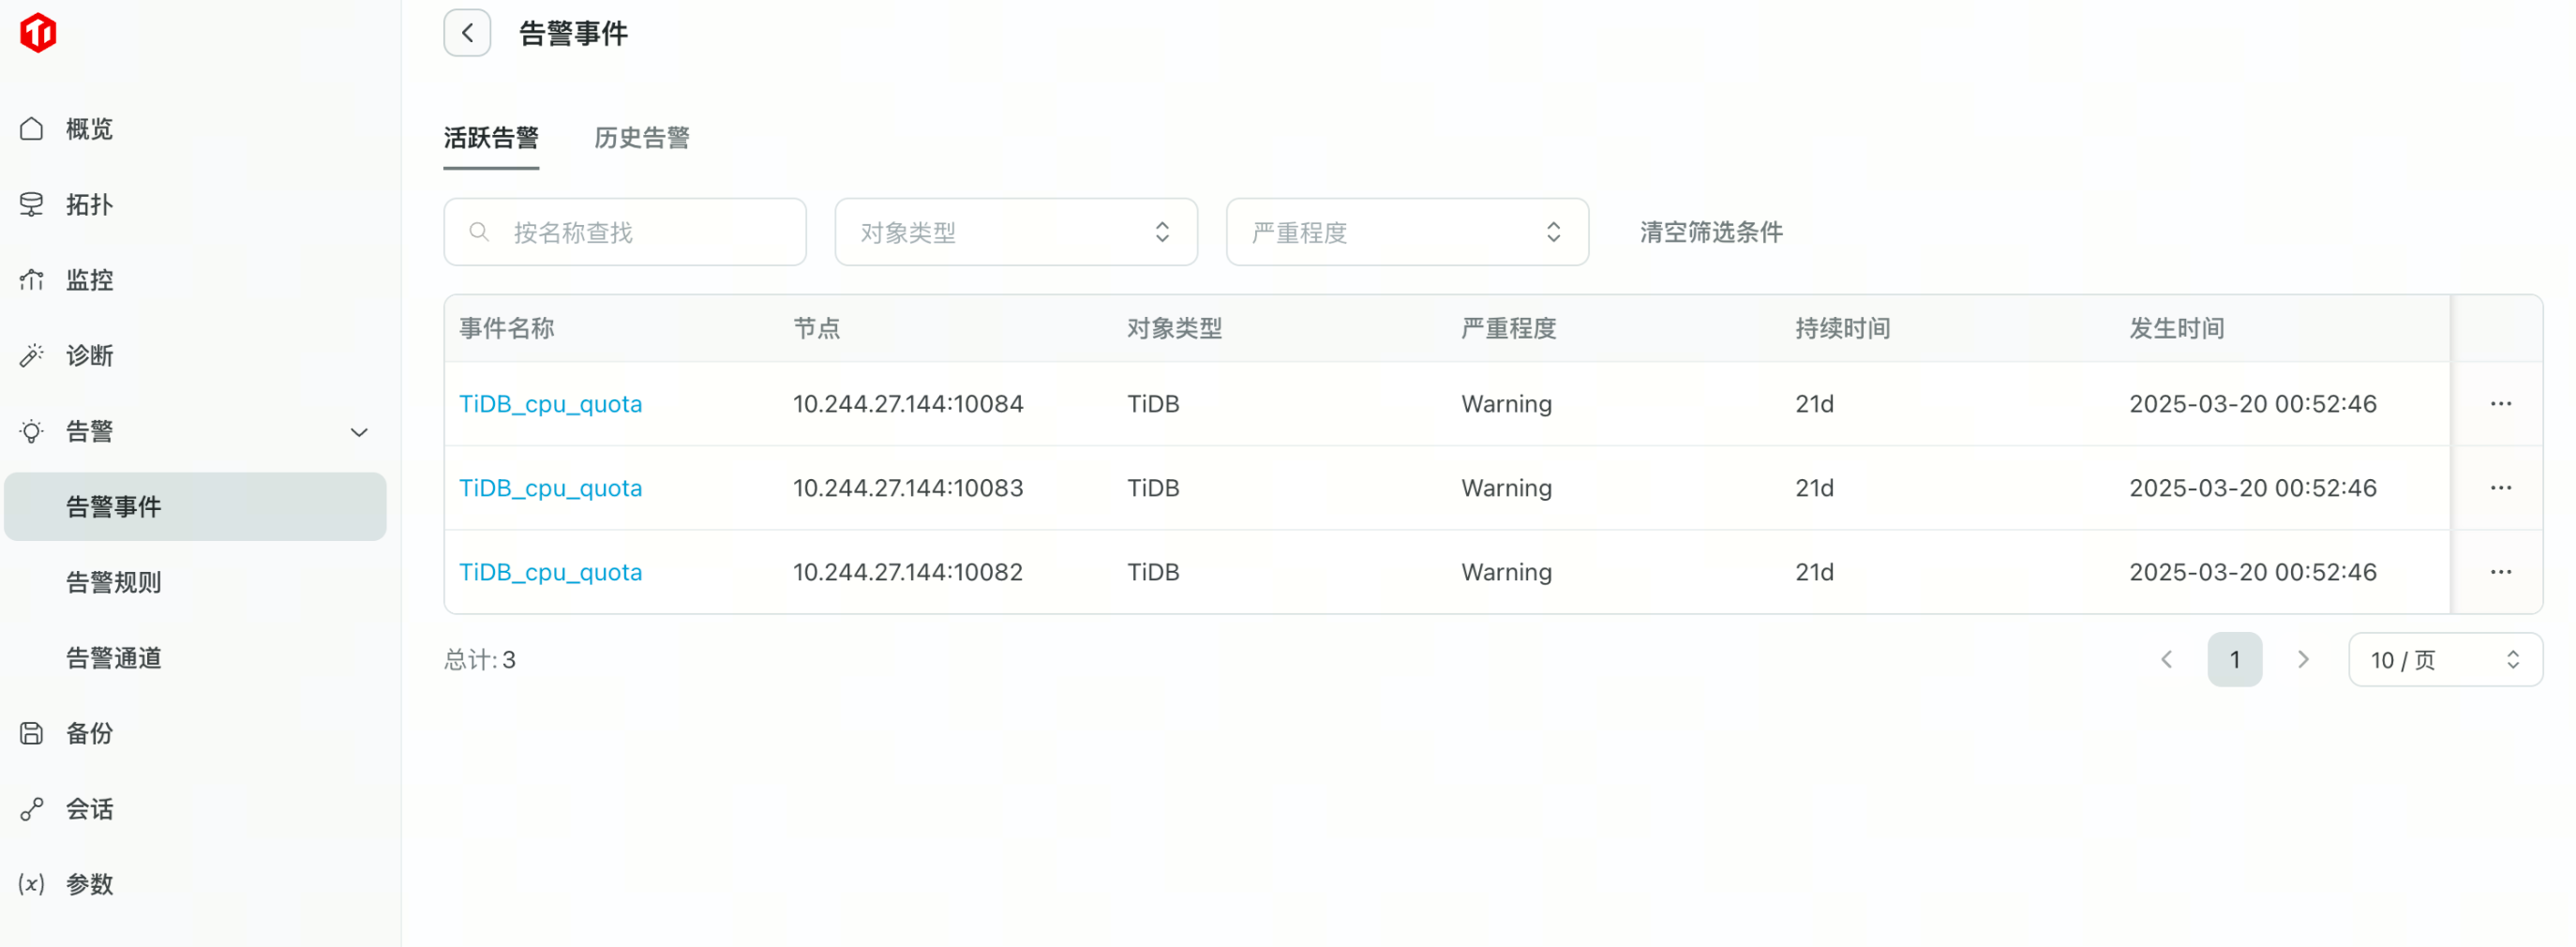The image size is (2576, 947).
Task: Go to previous page arrow
Action: click(2167, 660)
